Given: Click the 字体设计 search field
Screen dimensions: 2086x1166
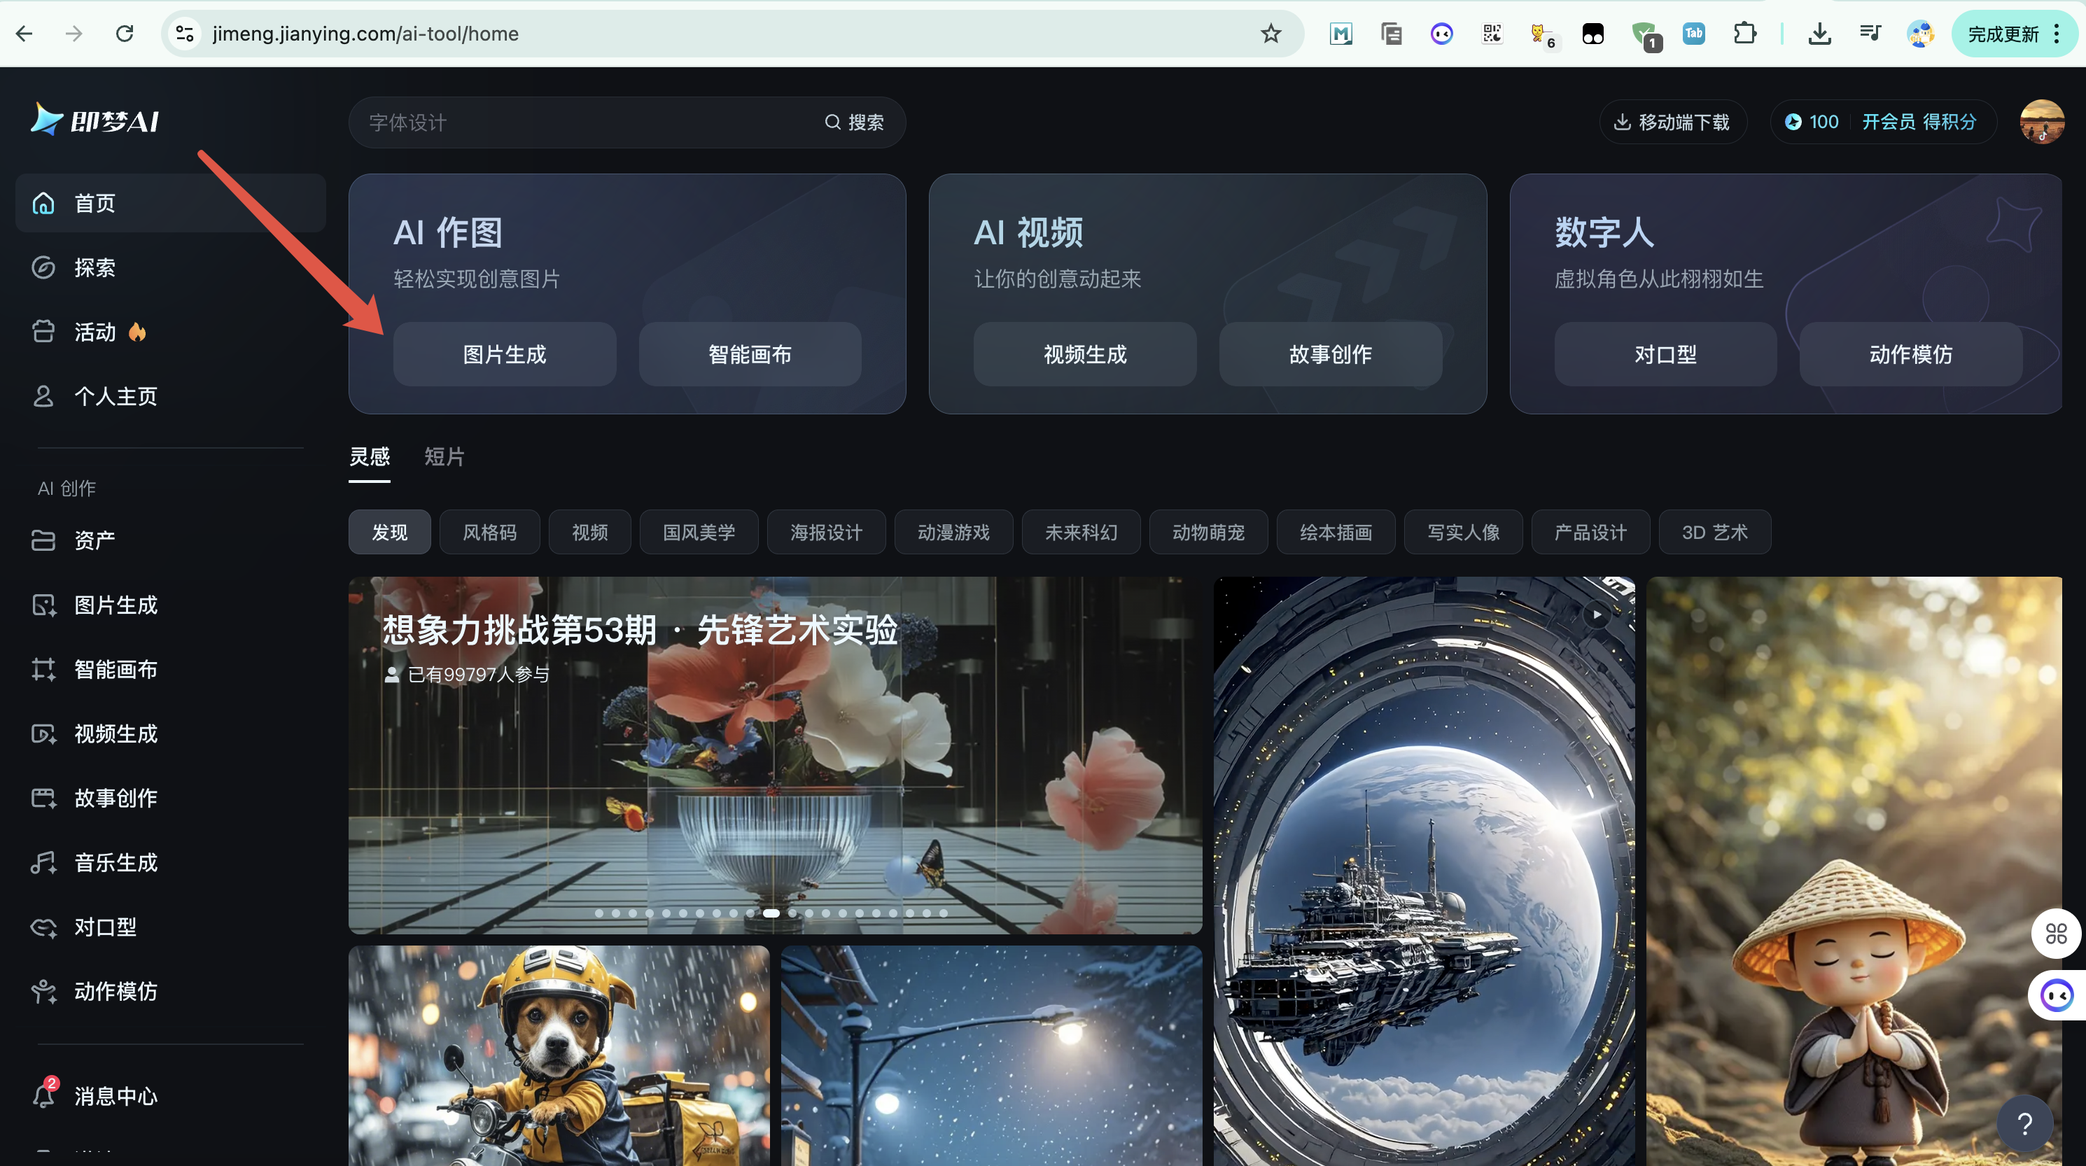Looking at the screenshot, I should (x=580, y=122).
